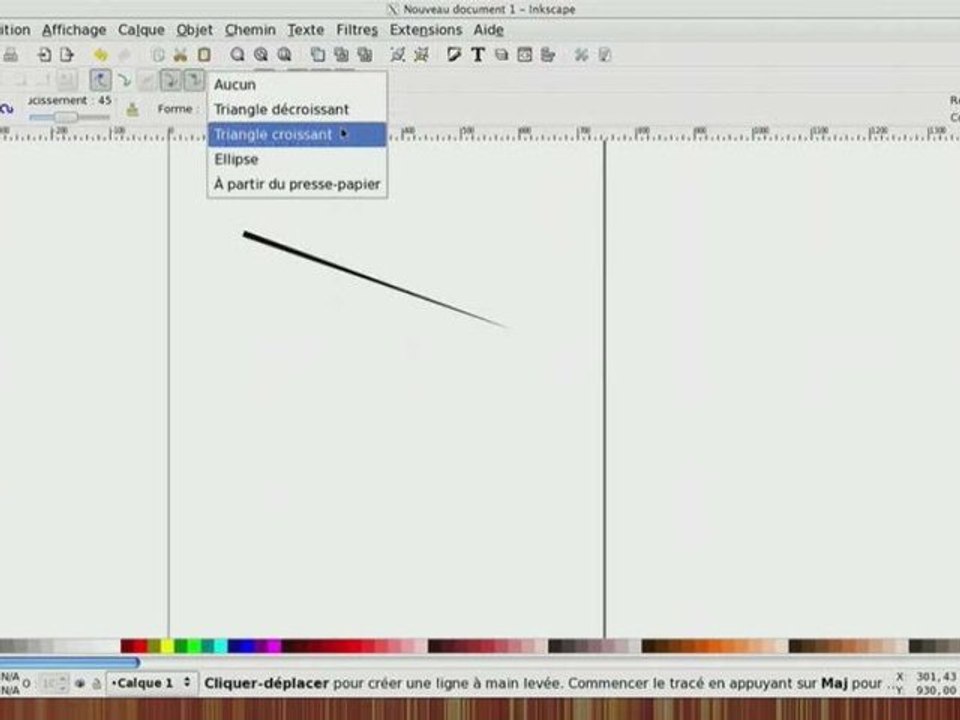This screenshot has width=960, height=720.
Task: Click the Paste clipboard icon
Action: pyautogui.click(x=204, y=55)
